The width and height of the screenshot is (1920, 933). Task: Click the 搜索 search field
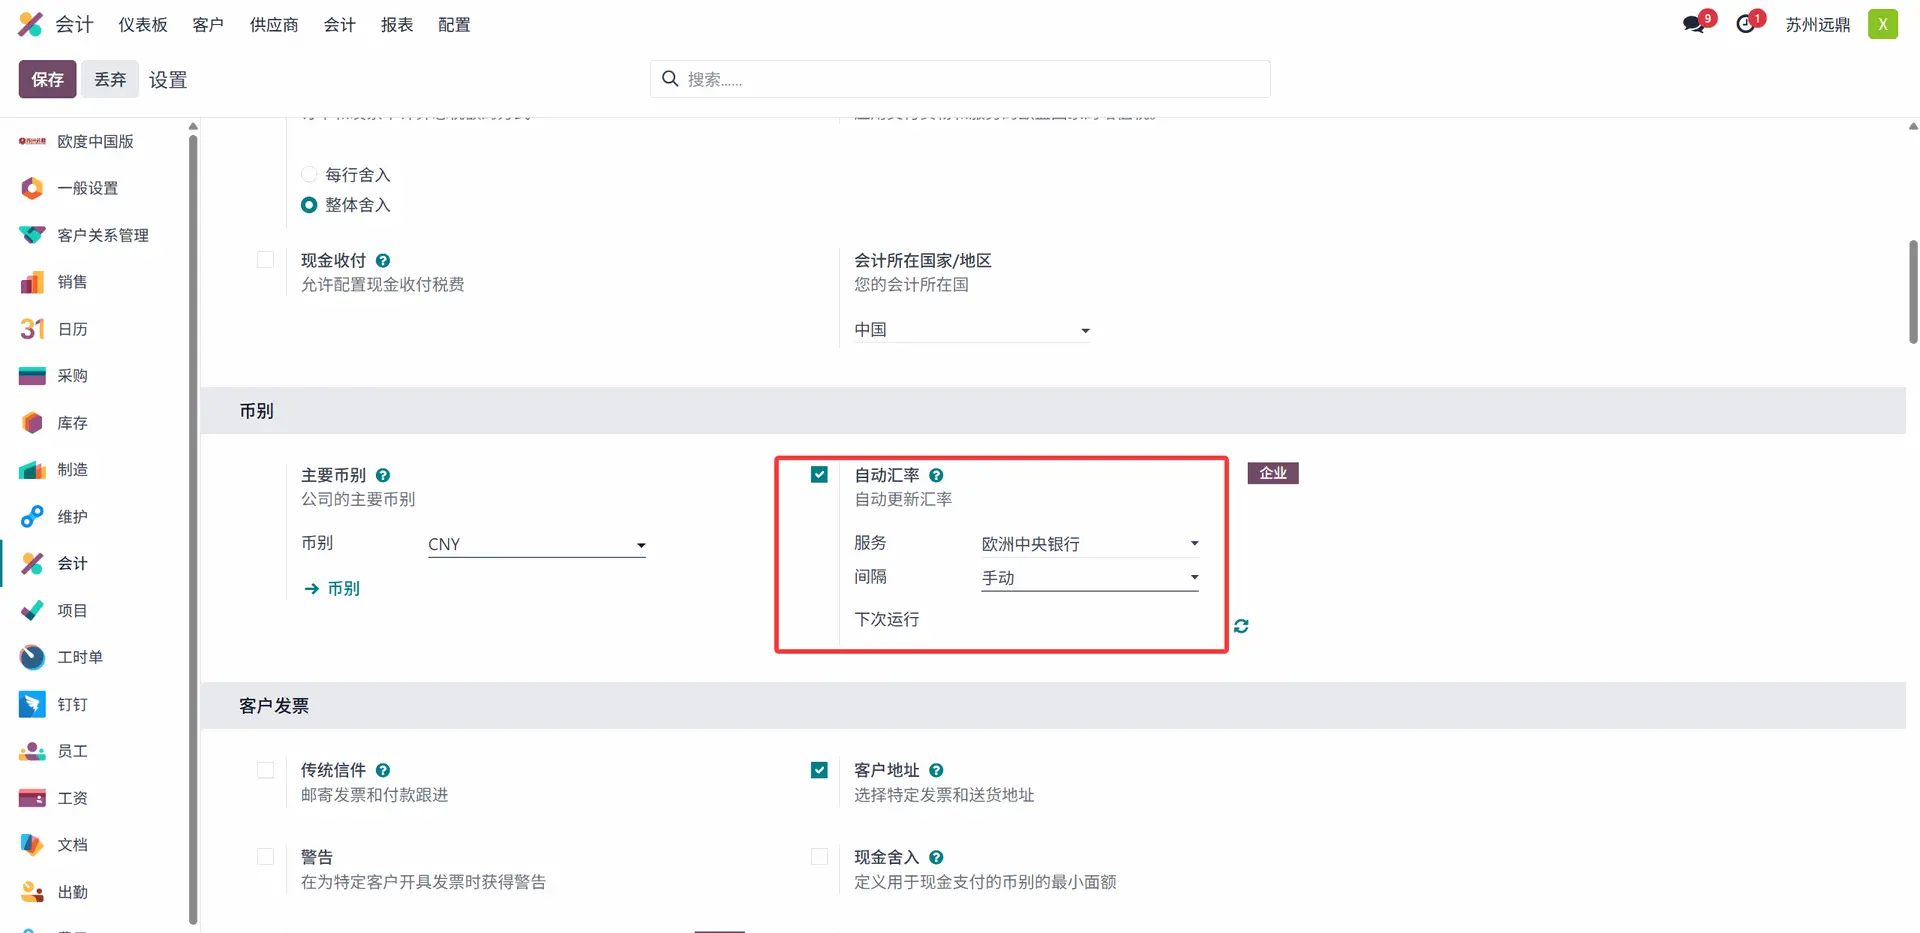point(960,79)
